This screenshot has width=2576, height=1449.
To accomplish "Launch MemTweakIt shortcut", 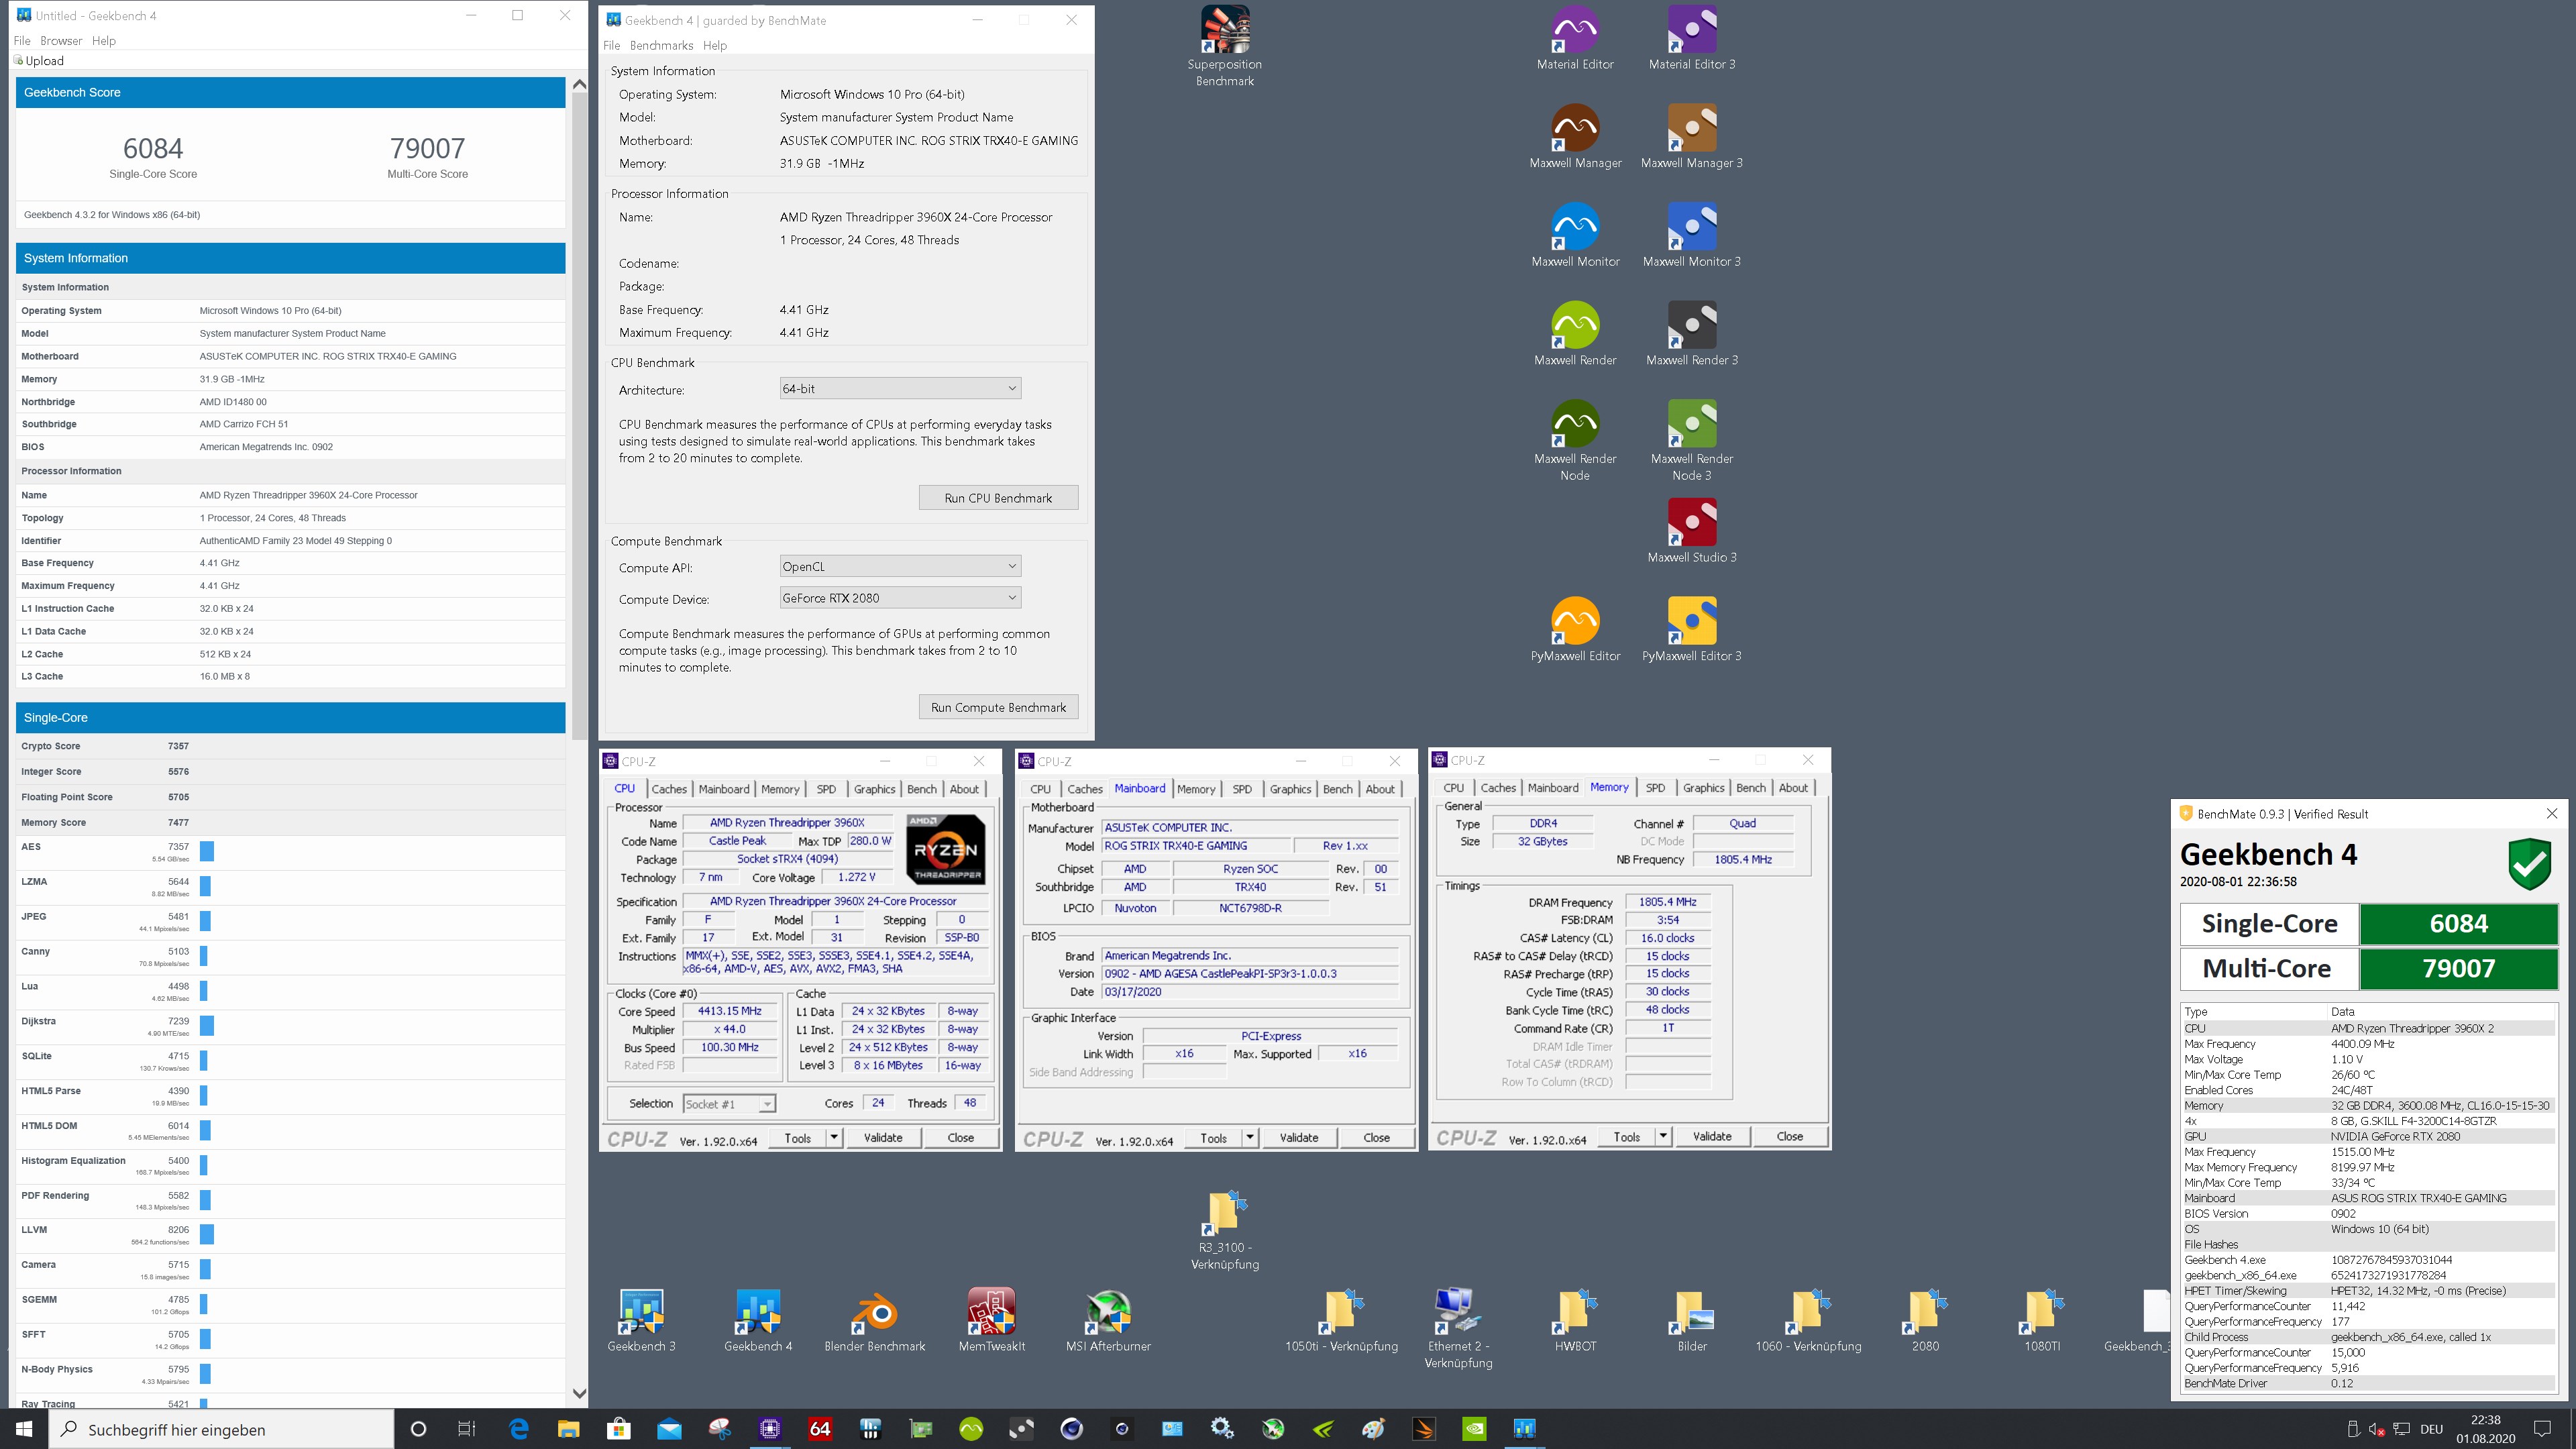I will [x=992, y=1320].
